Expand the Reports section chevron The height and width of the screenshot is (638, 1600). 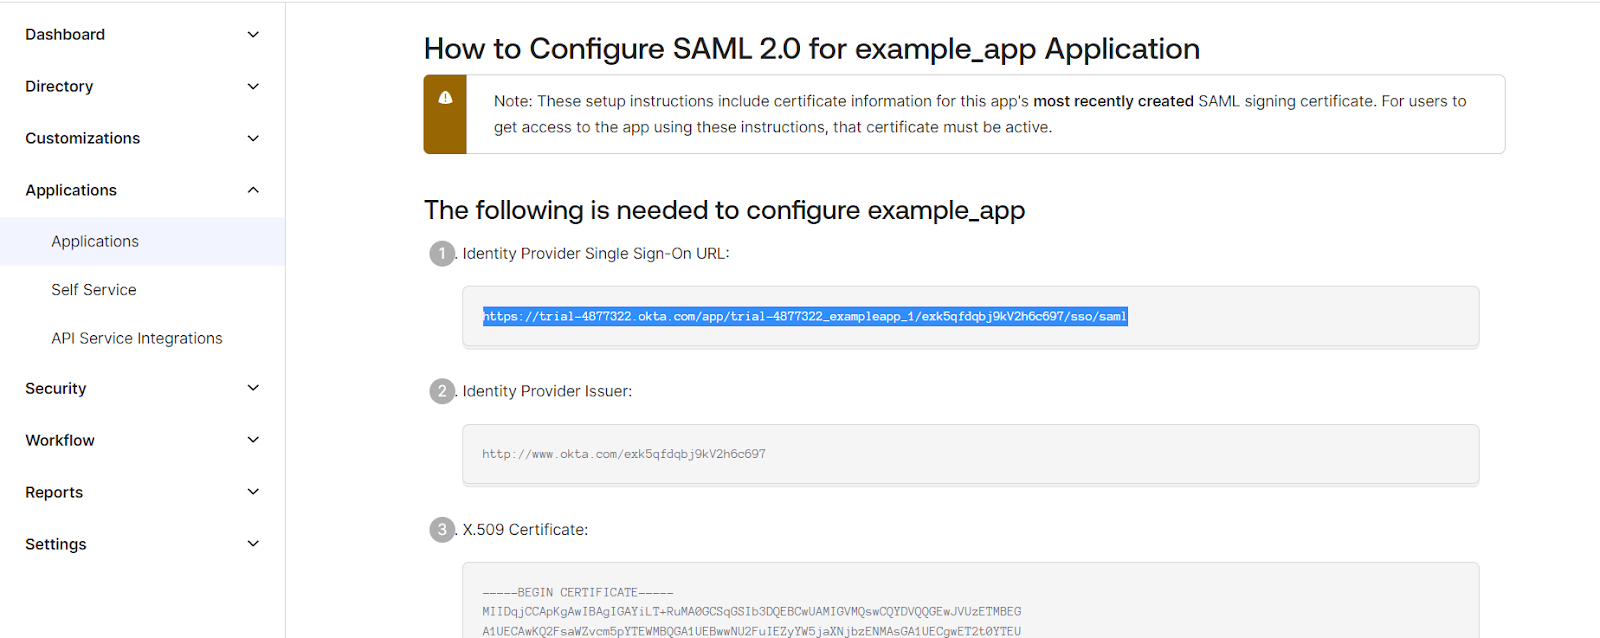(x=253, y=492)
